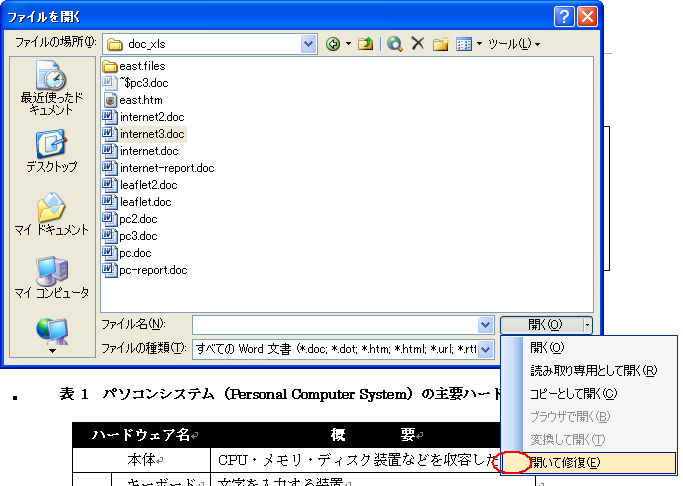Select the leaflet2.doc file
This screenshot has width=683, height=486.
click(x=140, y=185)
